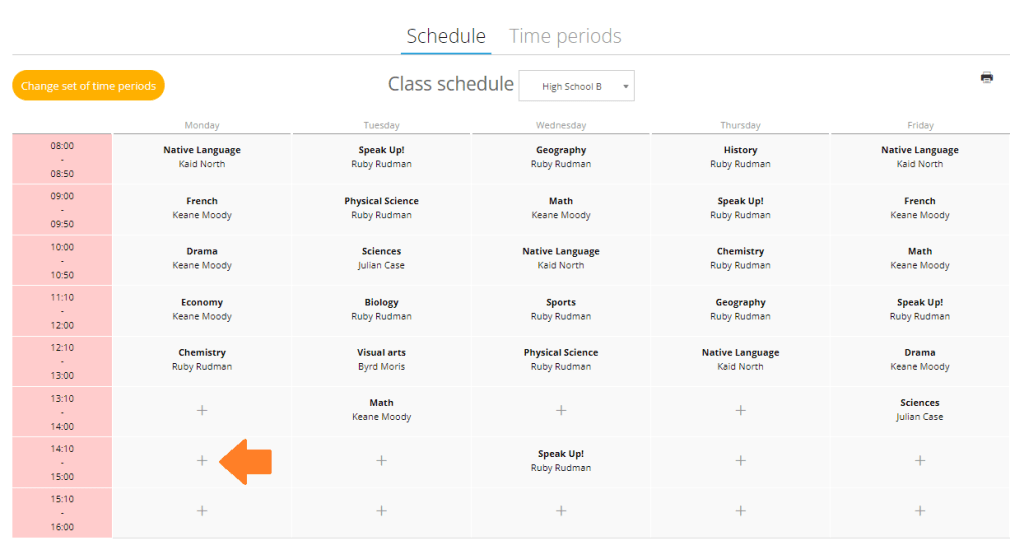Open Thursday Chemistry lesson by Ruby Rudman

[x=741, y=258]
